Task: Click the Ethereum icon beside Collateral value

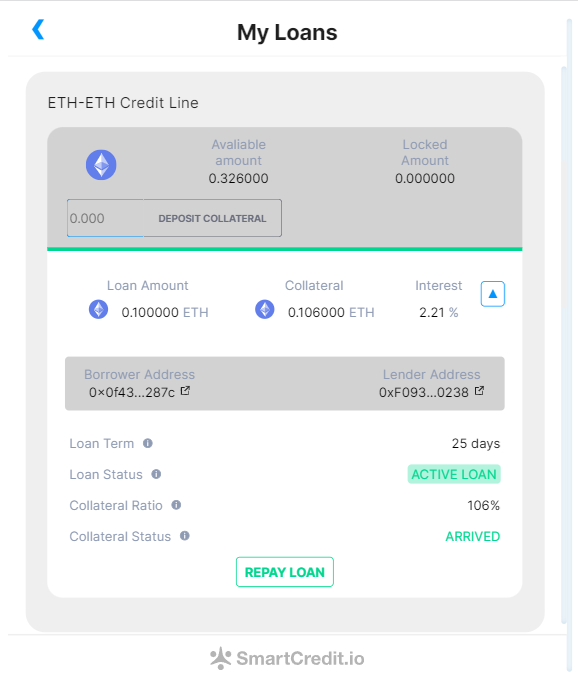Action: tap(265, 309)
